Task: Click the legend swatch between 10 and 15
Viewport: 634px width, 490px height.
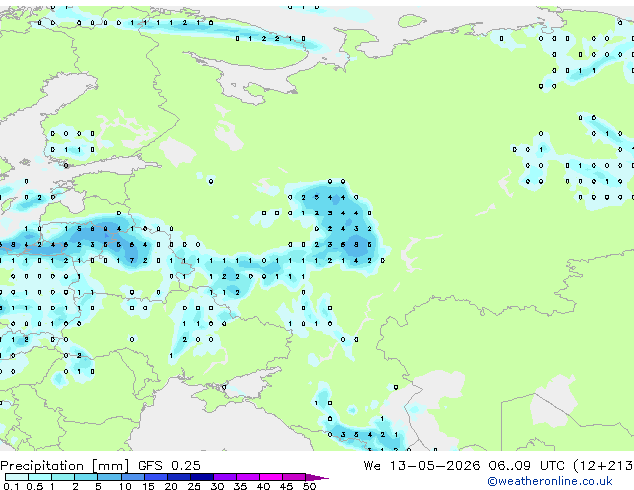Action: coord(133,477)
